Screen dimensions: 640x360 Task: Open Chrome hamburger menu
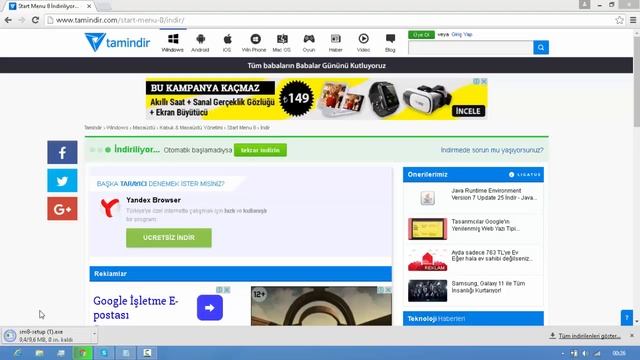[633, 20]
